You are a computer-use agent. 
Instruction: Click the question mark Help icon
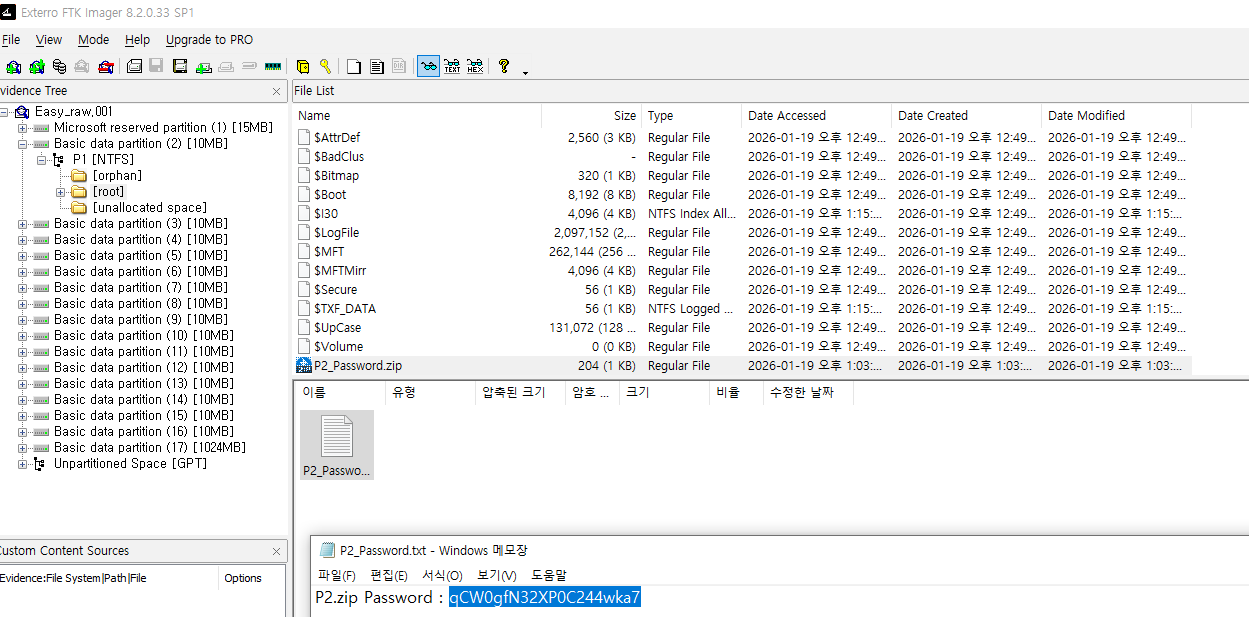504,67
